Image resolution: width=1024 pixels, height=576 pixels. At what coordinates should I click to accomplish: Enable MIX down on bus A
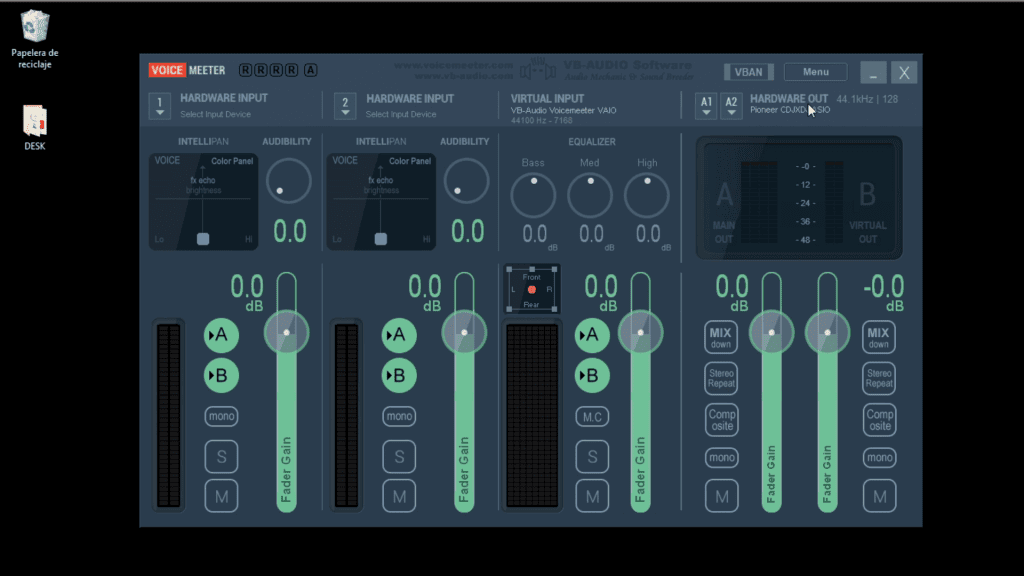[721, 337]
